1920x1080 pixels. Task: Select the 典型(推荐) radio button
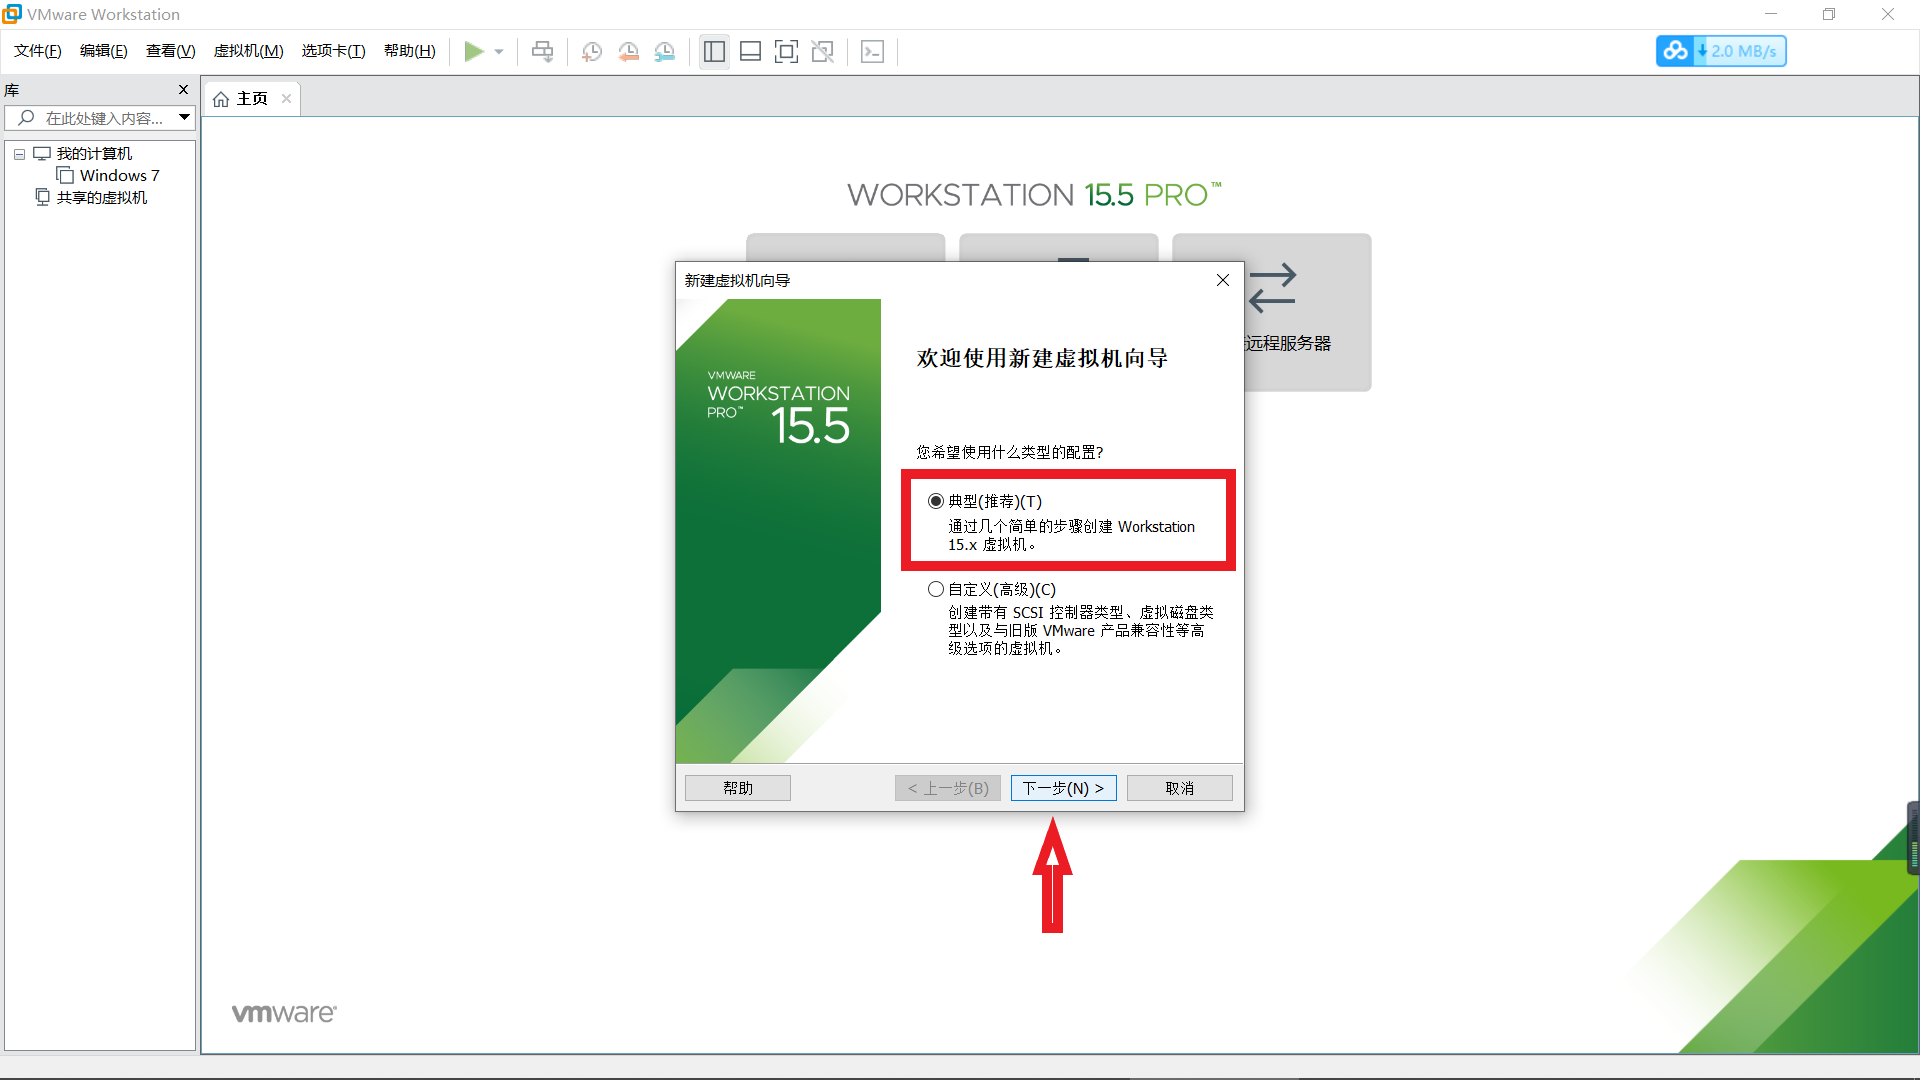pos(936,501)
